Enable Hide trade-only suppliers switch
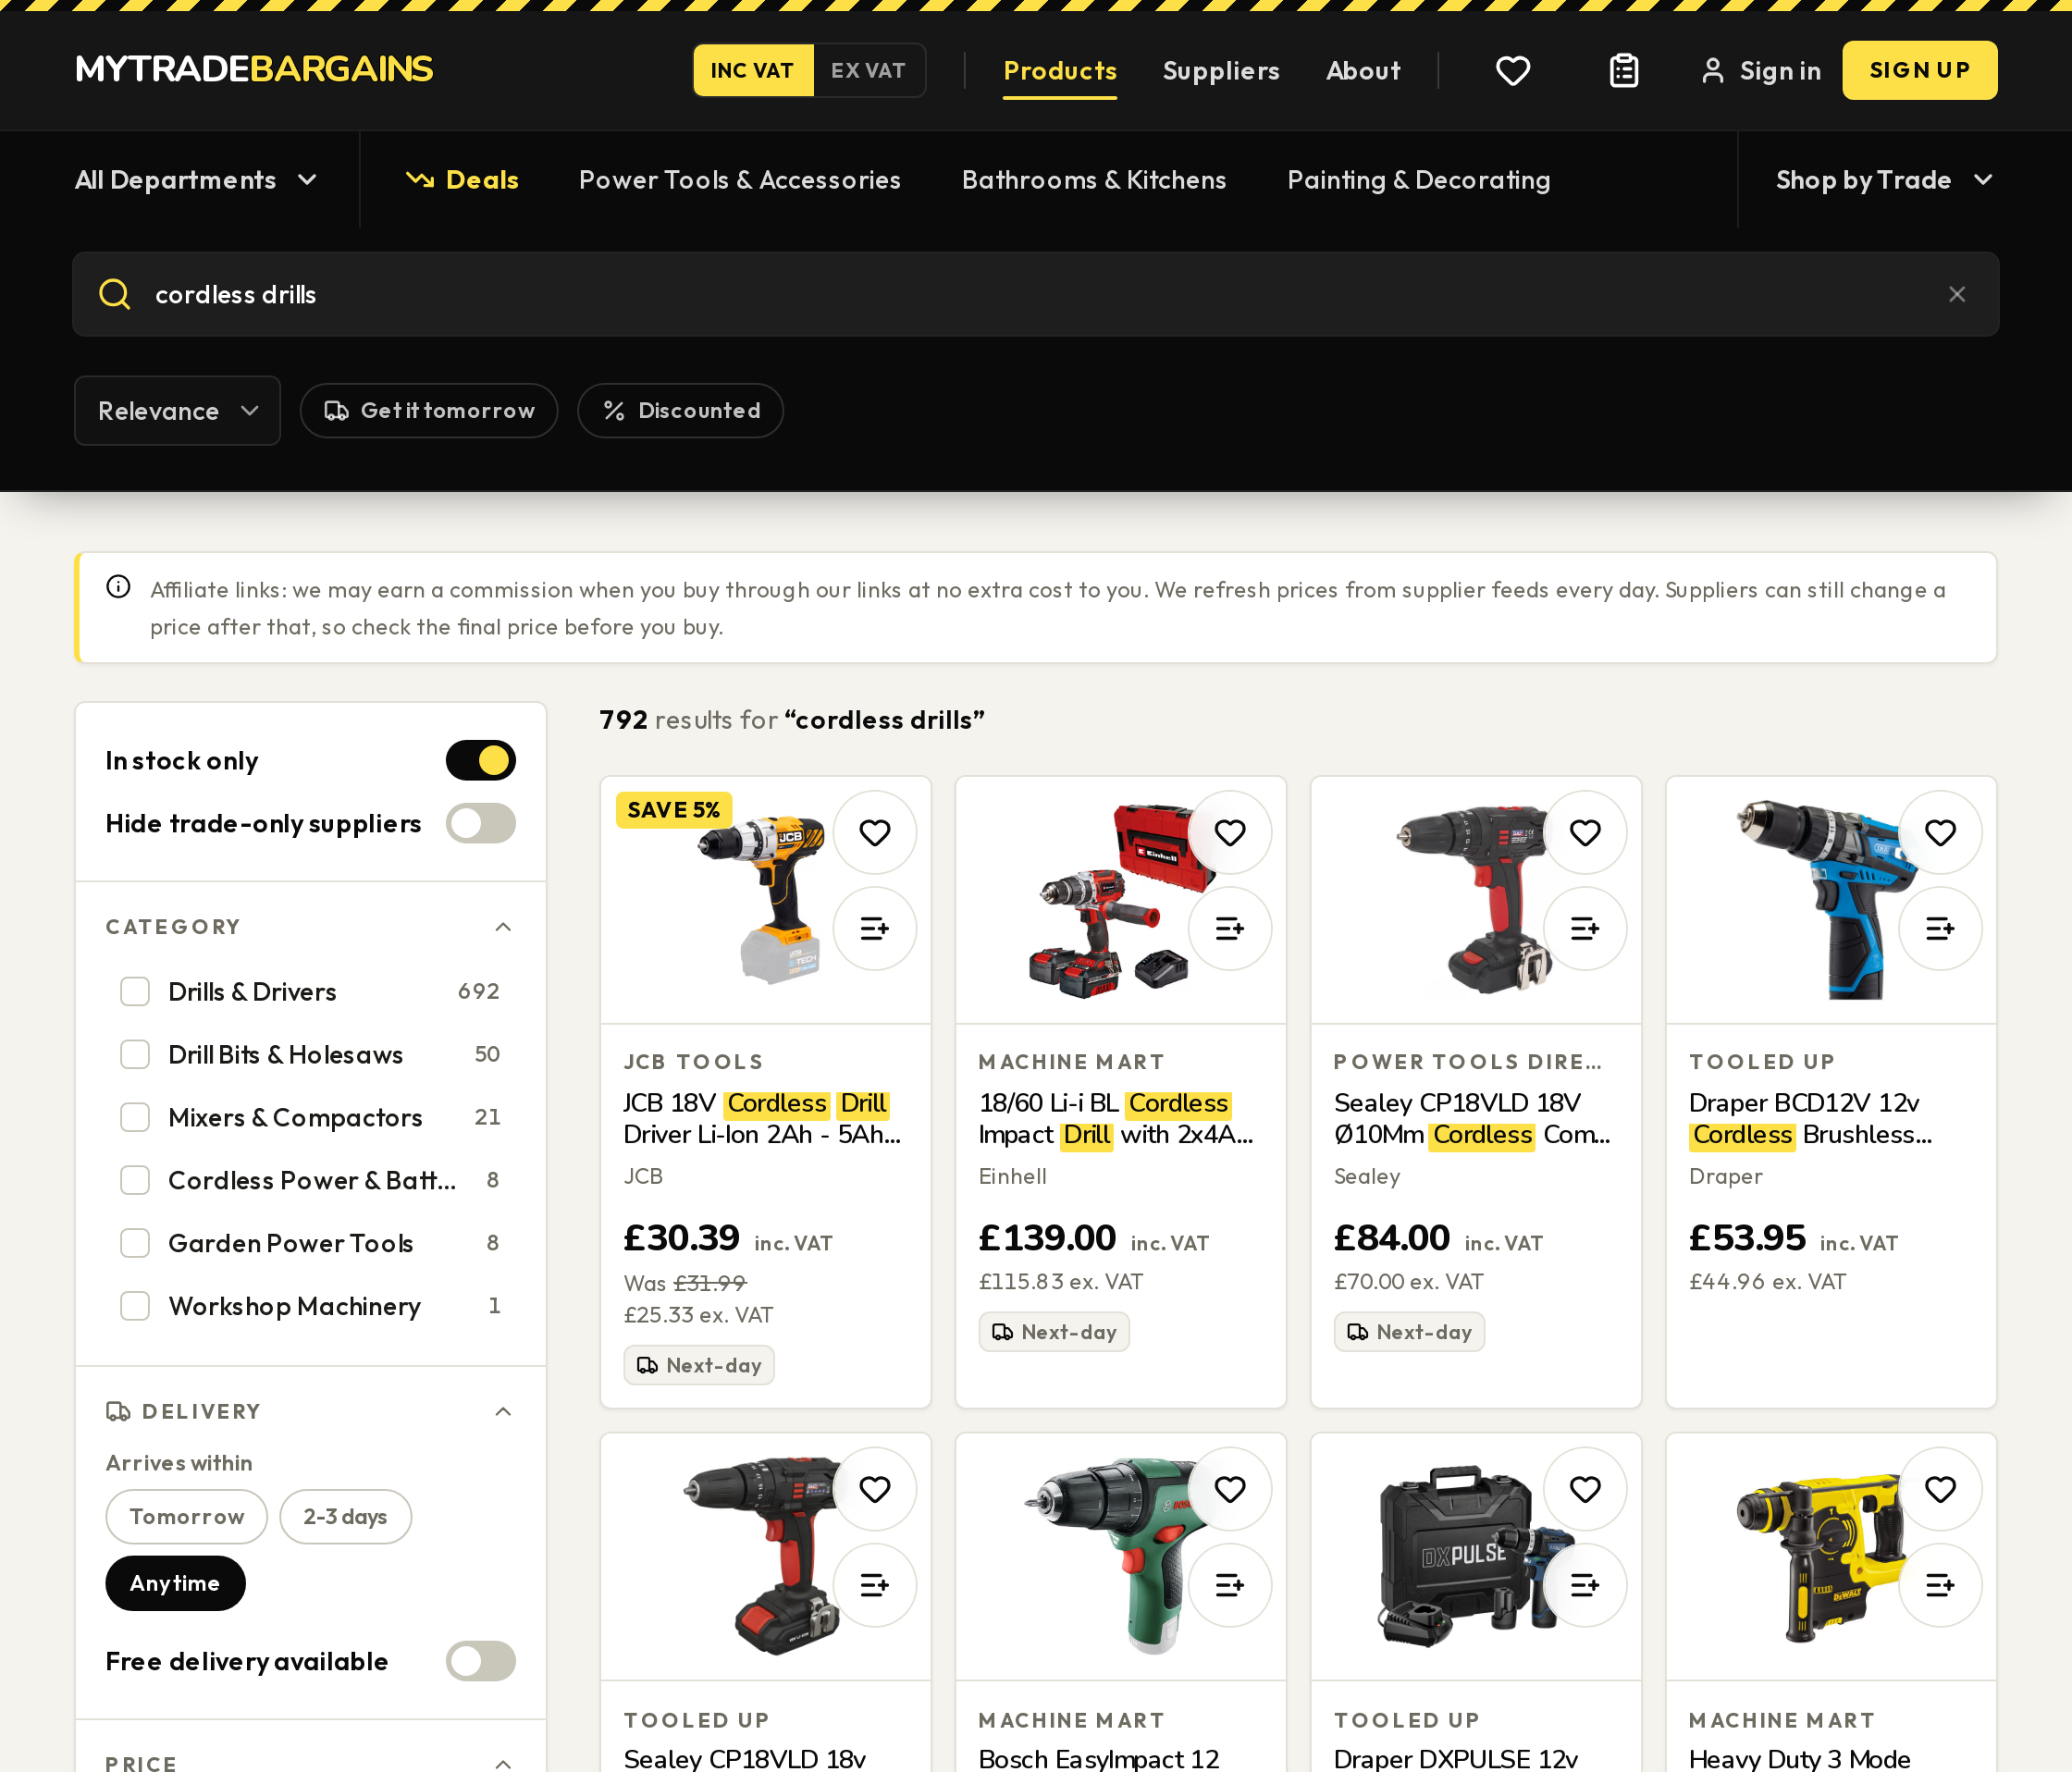The width and height of the screenshot is (2072, 1772). [480, 823]
